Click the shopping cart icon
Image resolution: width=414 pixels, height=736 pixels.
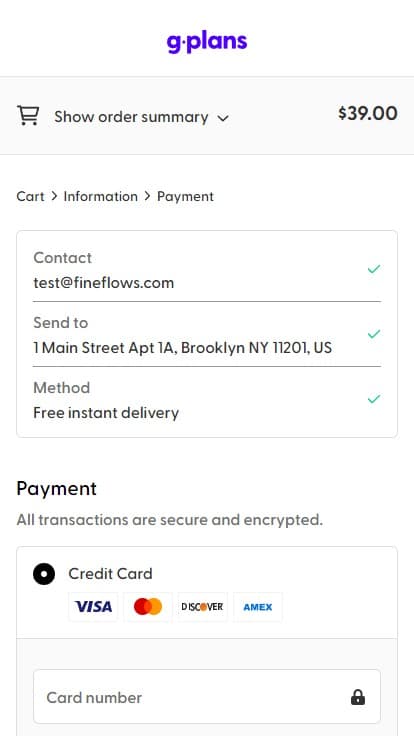[28, 115]
